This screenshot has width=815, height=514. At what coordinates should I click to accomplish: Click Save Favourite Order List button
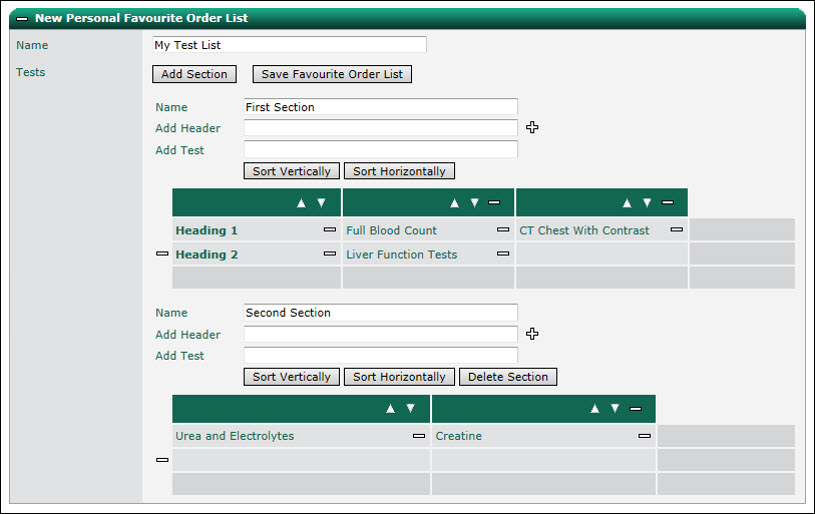(332, 74)
